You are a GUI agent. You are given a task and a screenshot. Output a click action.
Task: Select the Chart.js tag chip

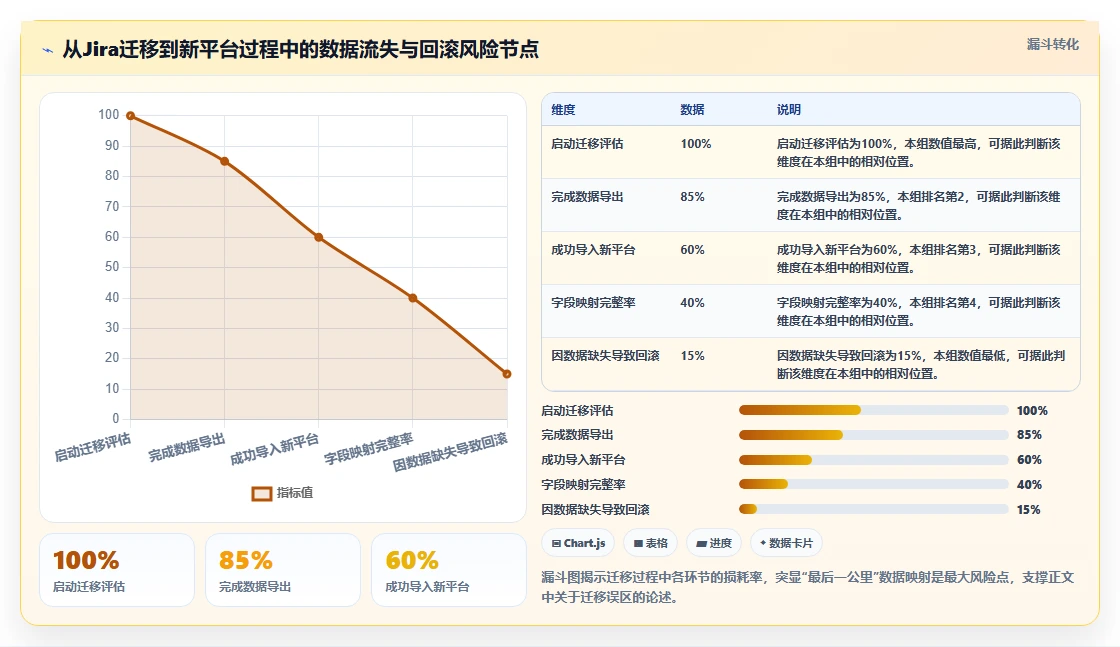coord(579,543)
